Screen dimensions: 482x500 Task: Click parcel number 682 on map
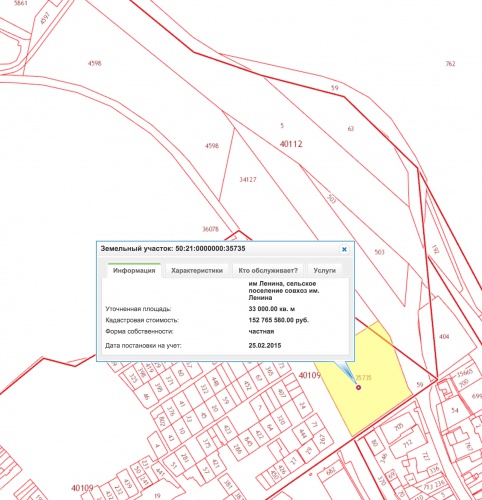click(331, 471)
